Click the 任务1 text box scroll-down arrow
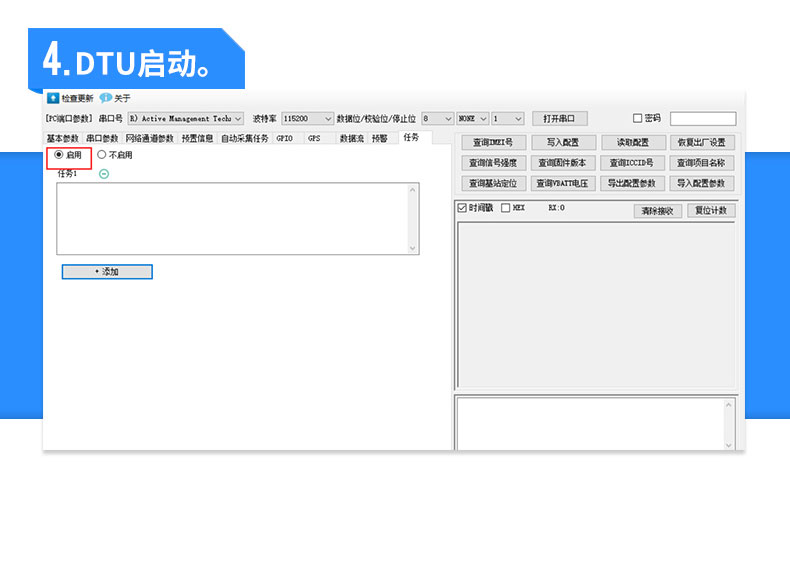Screen dimensions: 790x562 (x=413, y=248)
